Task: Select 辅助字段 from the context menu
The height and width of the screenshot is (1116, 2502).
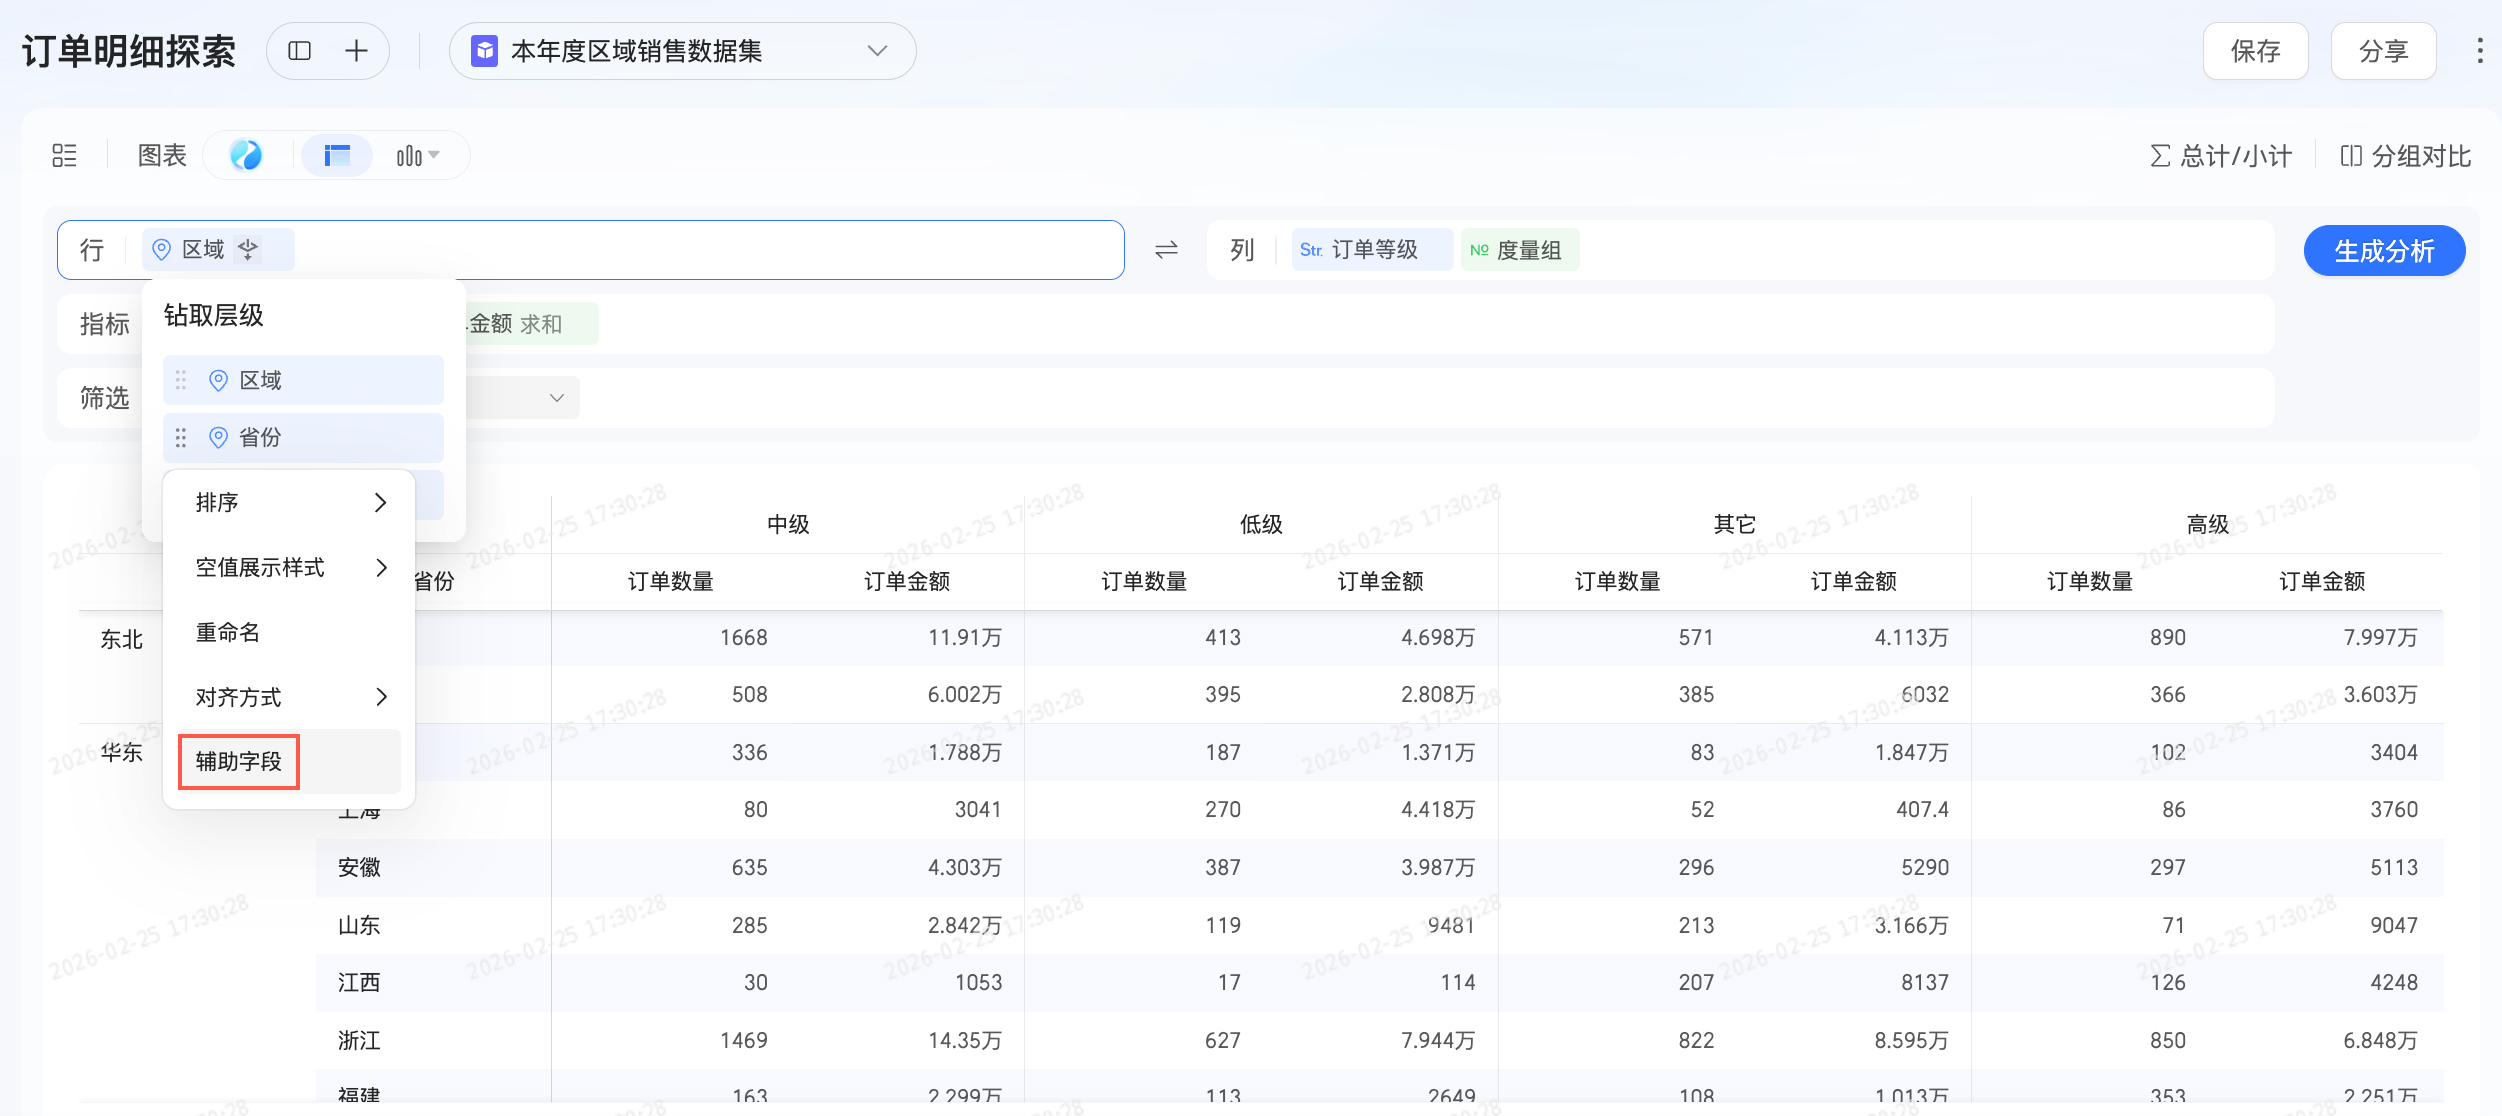Action: coord(239,761)
